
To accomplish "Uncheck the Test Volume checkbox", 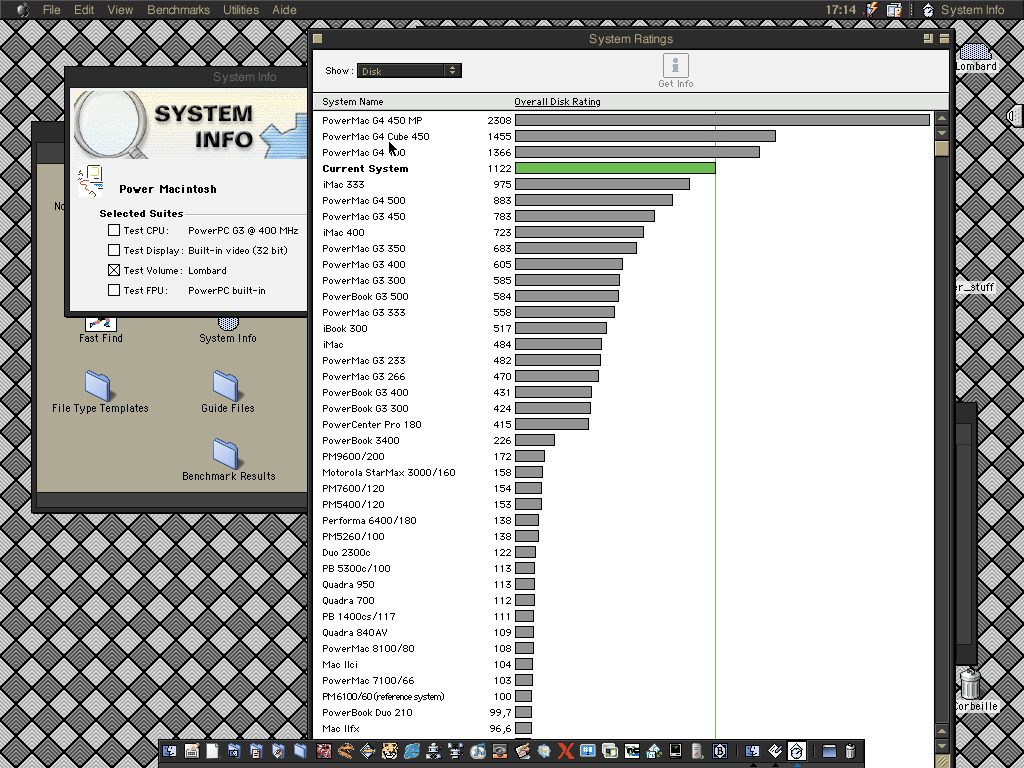I will pos(114,270).
